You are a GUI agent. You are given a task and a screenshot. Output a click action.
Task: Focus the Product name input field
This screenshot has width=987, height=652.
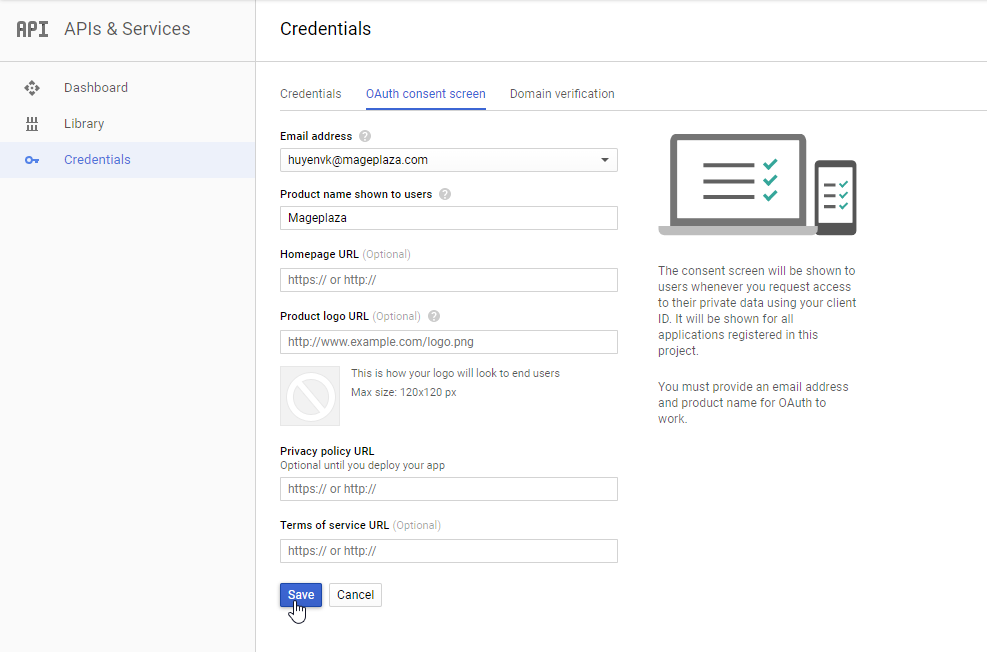[x=448, y=218]
